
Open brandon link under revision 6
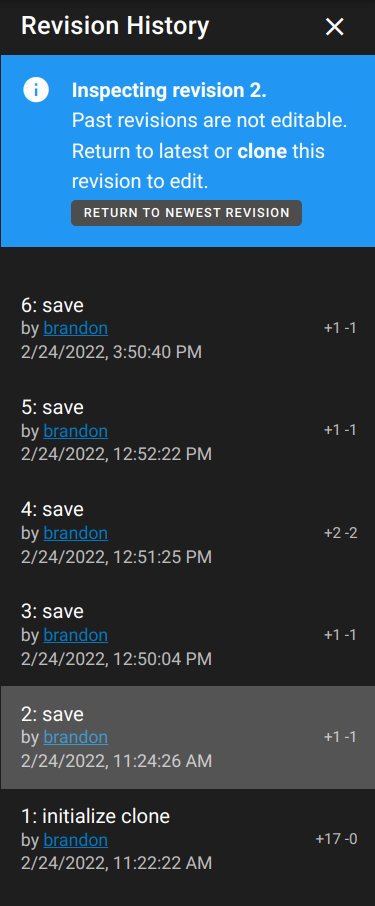click(x=76, y=328)
